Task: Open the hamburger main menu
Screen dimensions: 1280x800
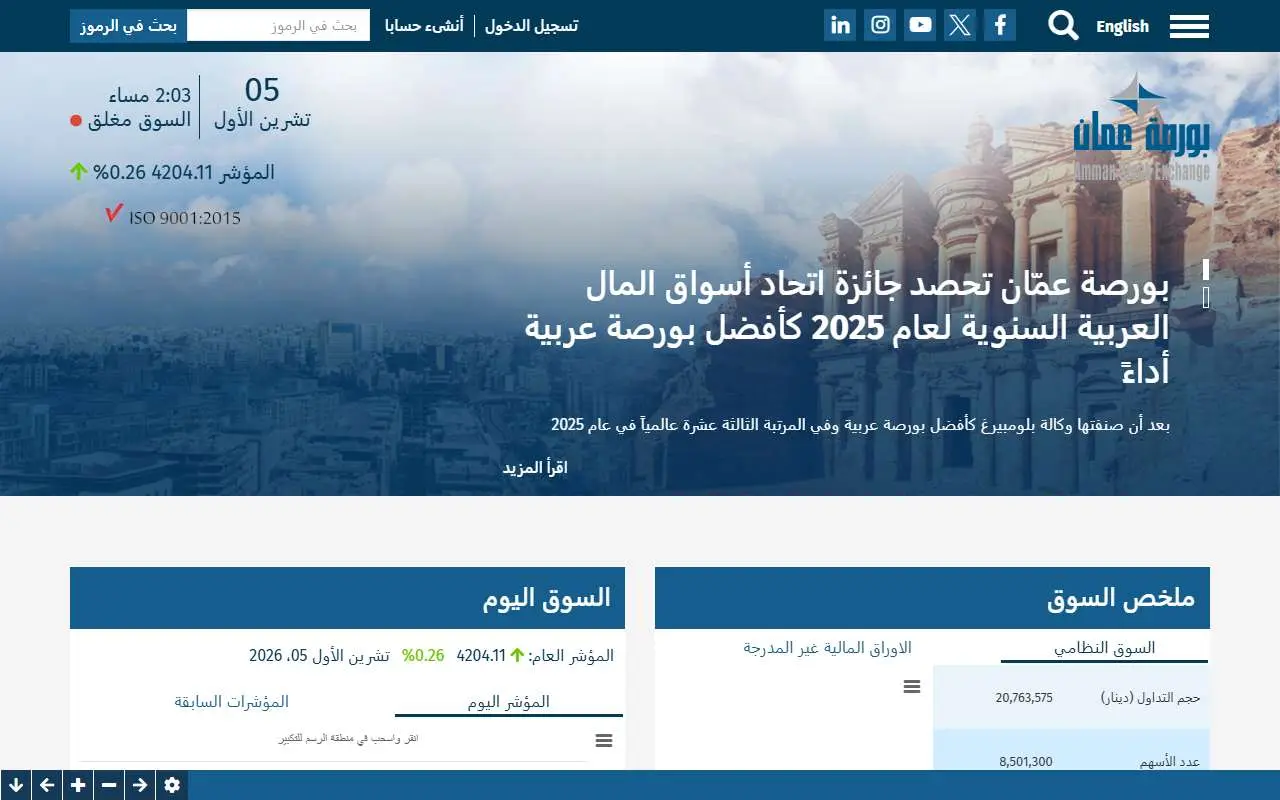Action: point(1189,26)
